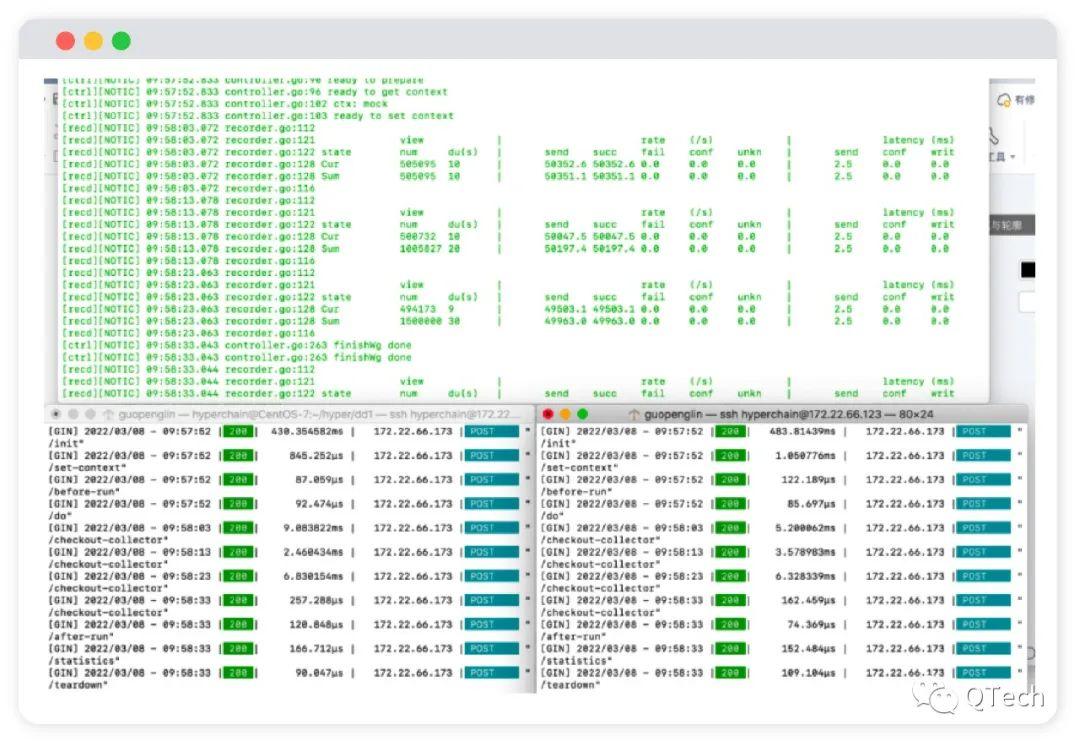This screenshot has width=1080, height=746.
Task: Select the tool icon above the 工具 label
Action: [994, 135]
